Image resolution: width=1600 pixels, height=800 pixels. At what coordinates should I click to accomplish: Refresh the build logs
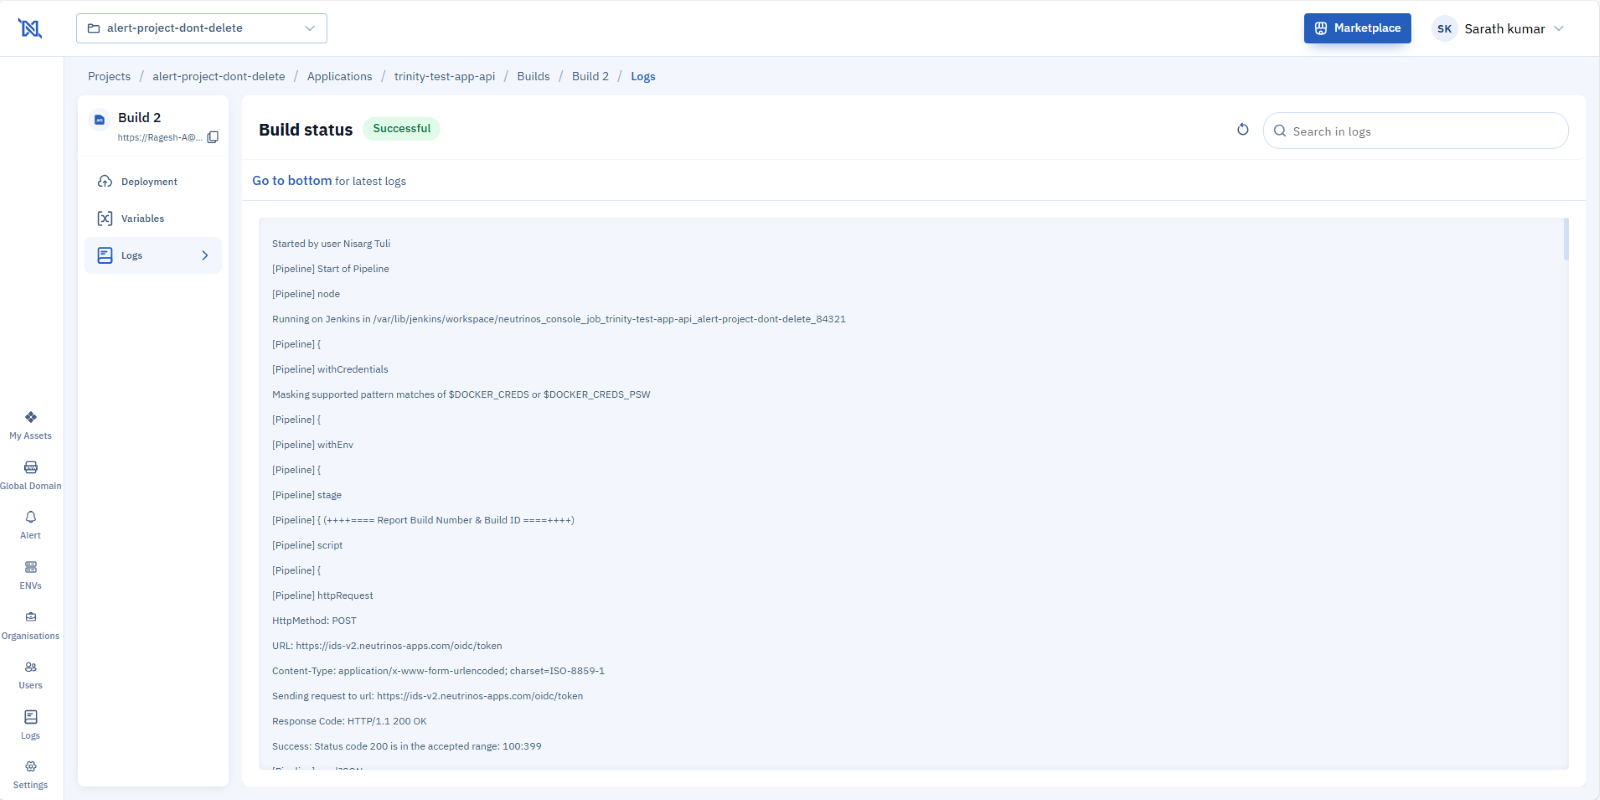tap(1243, 130)
